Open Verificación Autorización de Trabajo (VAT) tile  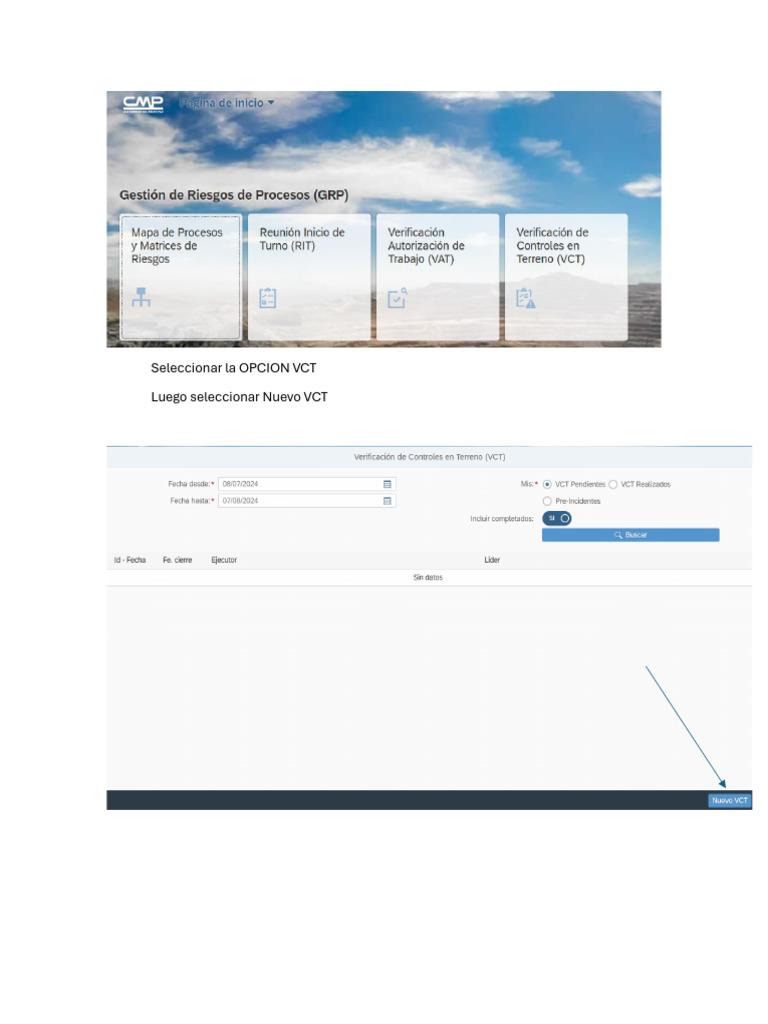pos(438,276)
